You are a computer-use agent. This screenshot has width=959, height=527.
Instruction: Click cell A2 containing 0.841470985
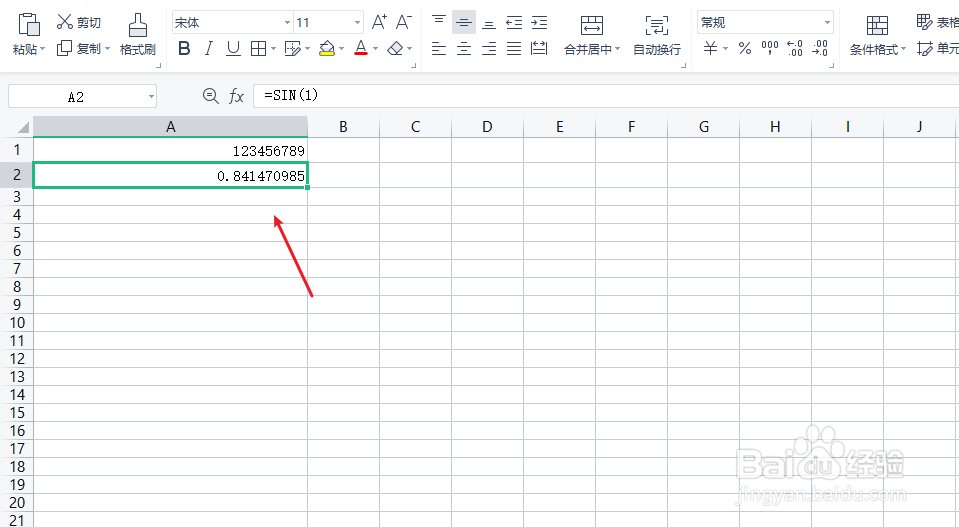tap(171, 175)
